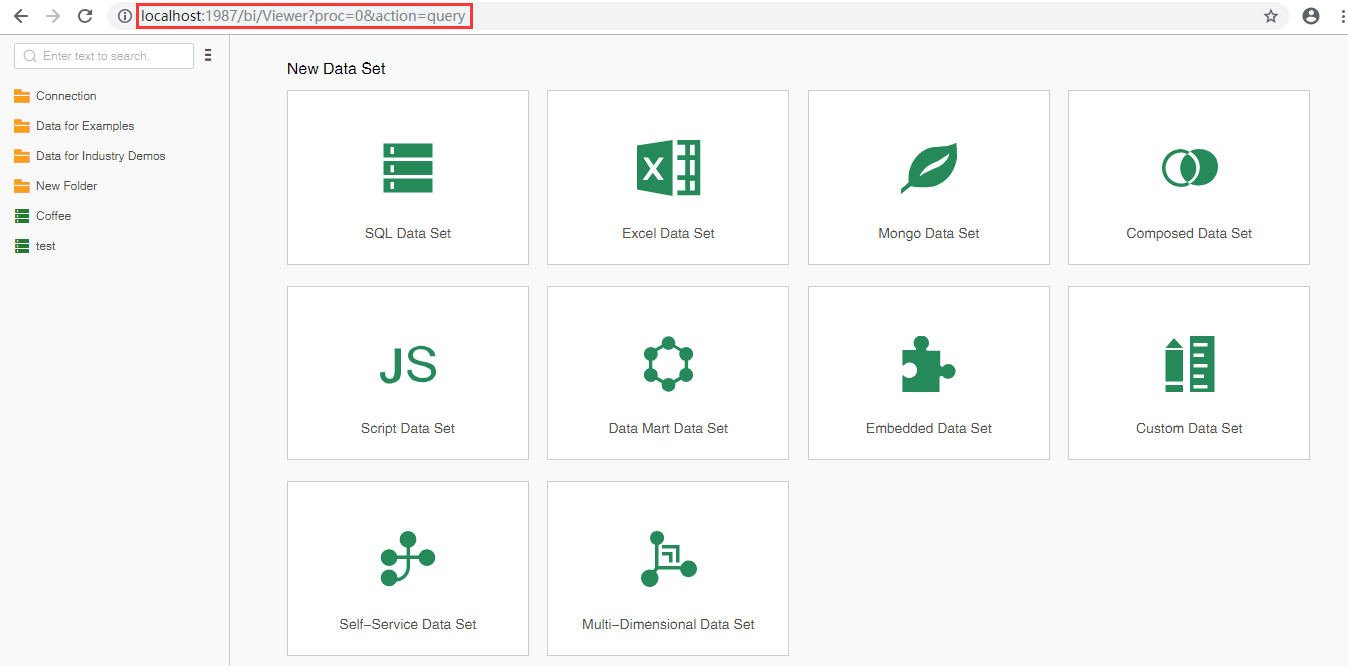Select the Coffee data set
The width and height of the screenshot is (1348, 666).
click(53, 216)
